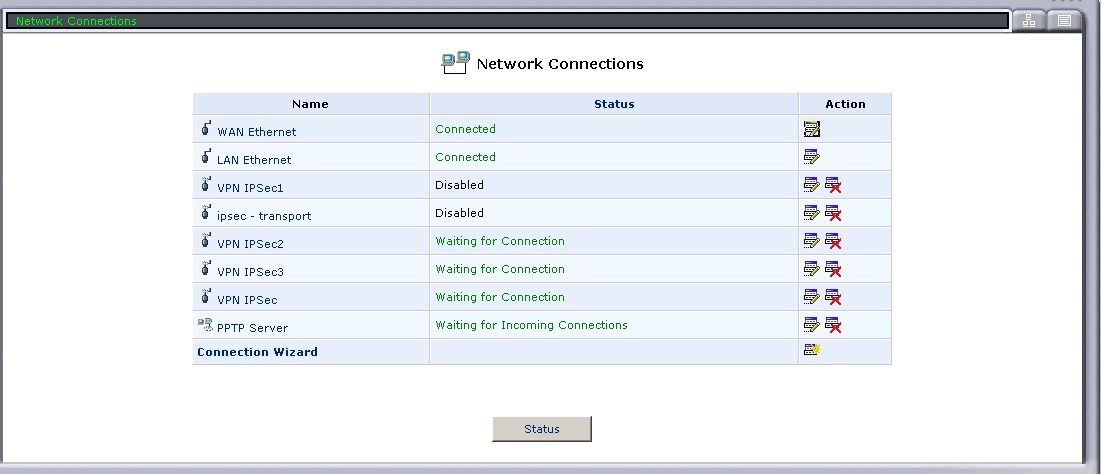Edit the LAN Ethernet connection
This screenshot has height=474, width=1101.
[x=811, y=157]
